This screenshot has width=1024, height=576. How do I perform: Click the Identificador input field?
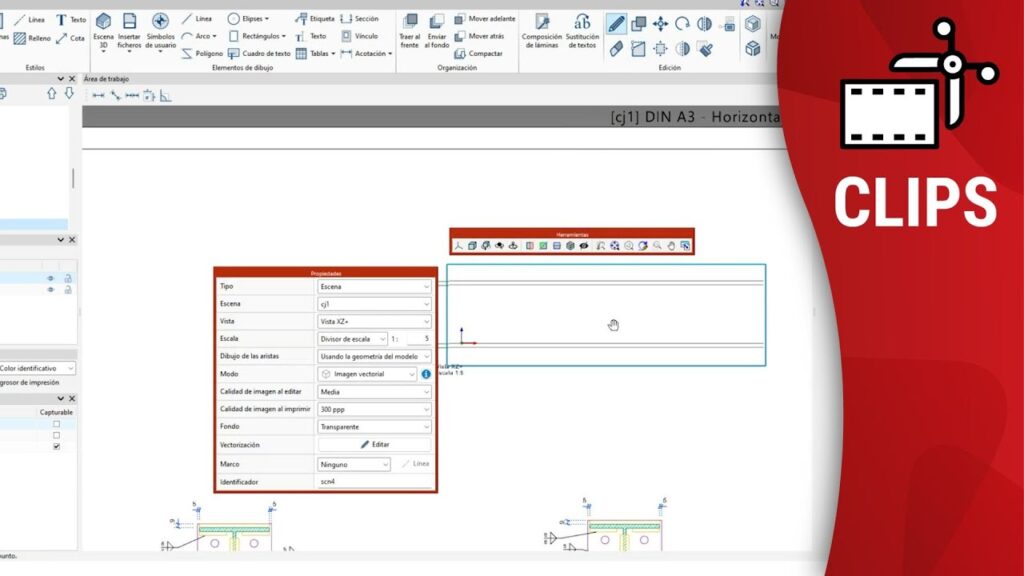[x=374, y=482]
